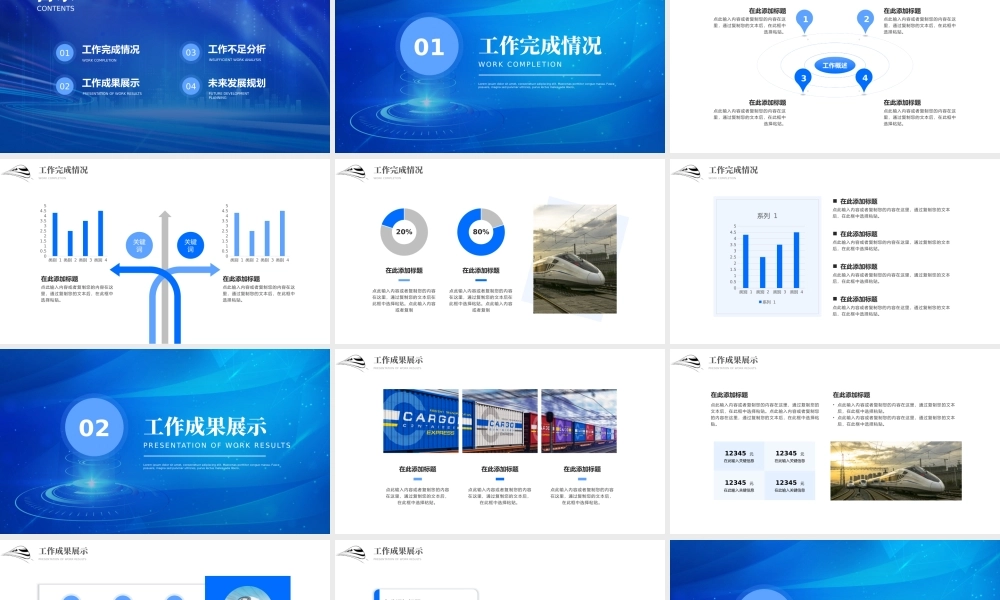Image resolution: width=1000 pixels, height=600 pixels.
Task: Click the gray upward arrow graphic
Action: [x=165, y=277]
